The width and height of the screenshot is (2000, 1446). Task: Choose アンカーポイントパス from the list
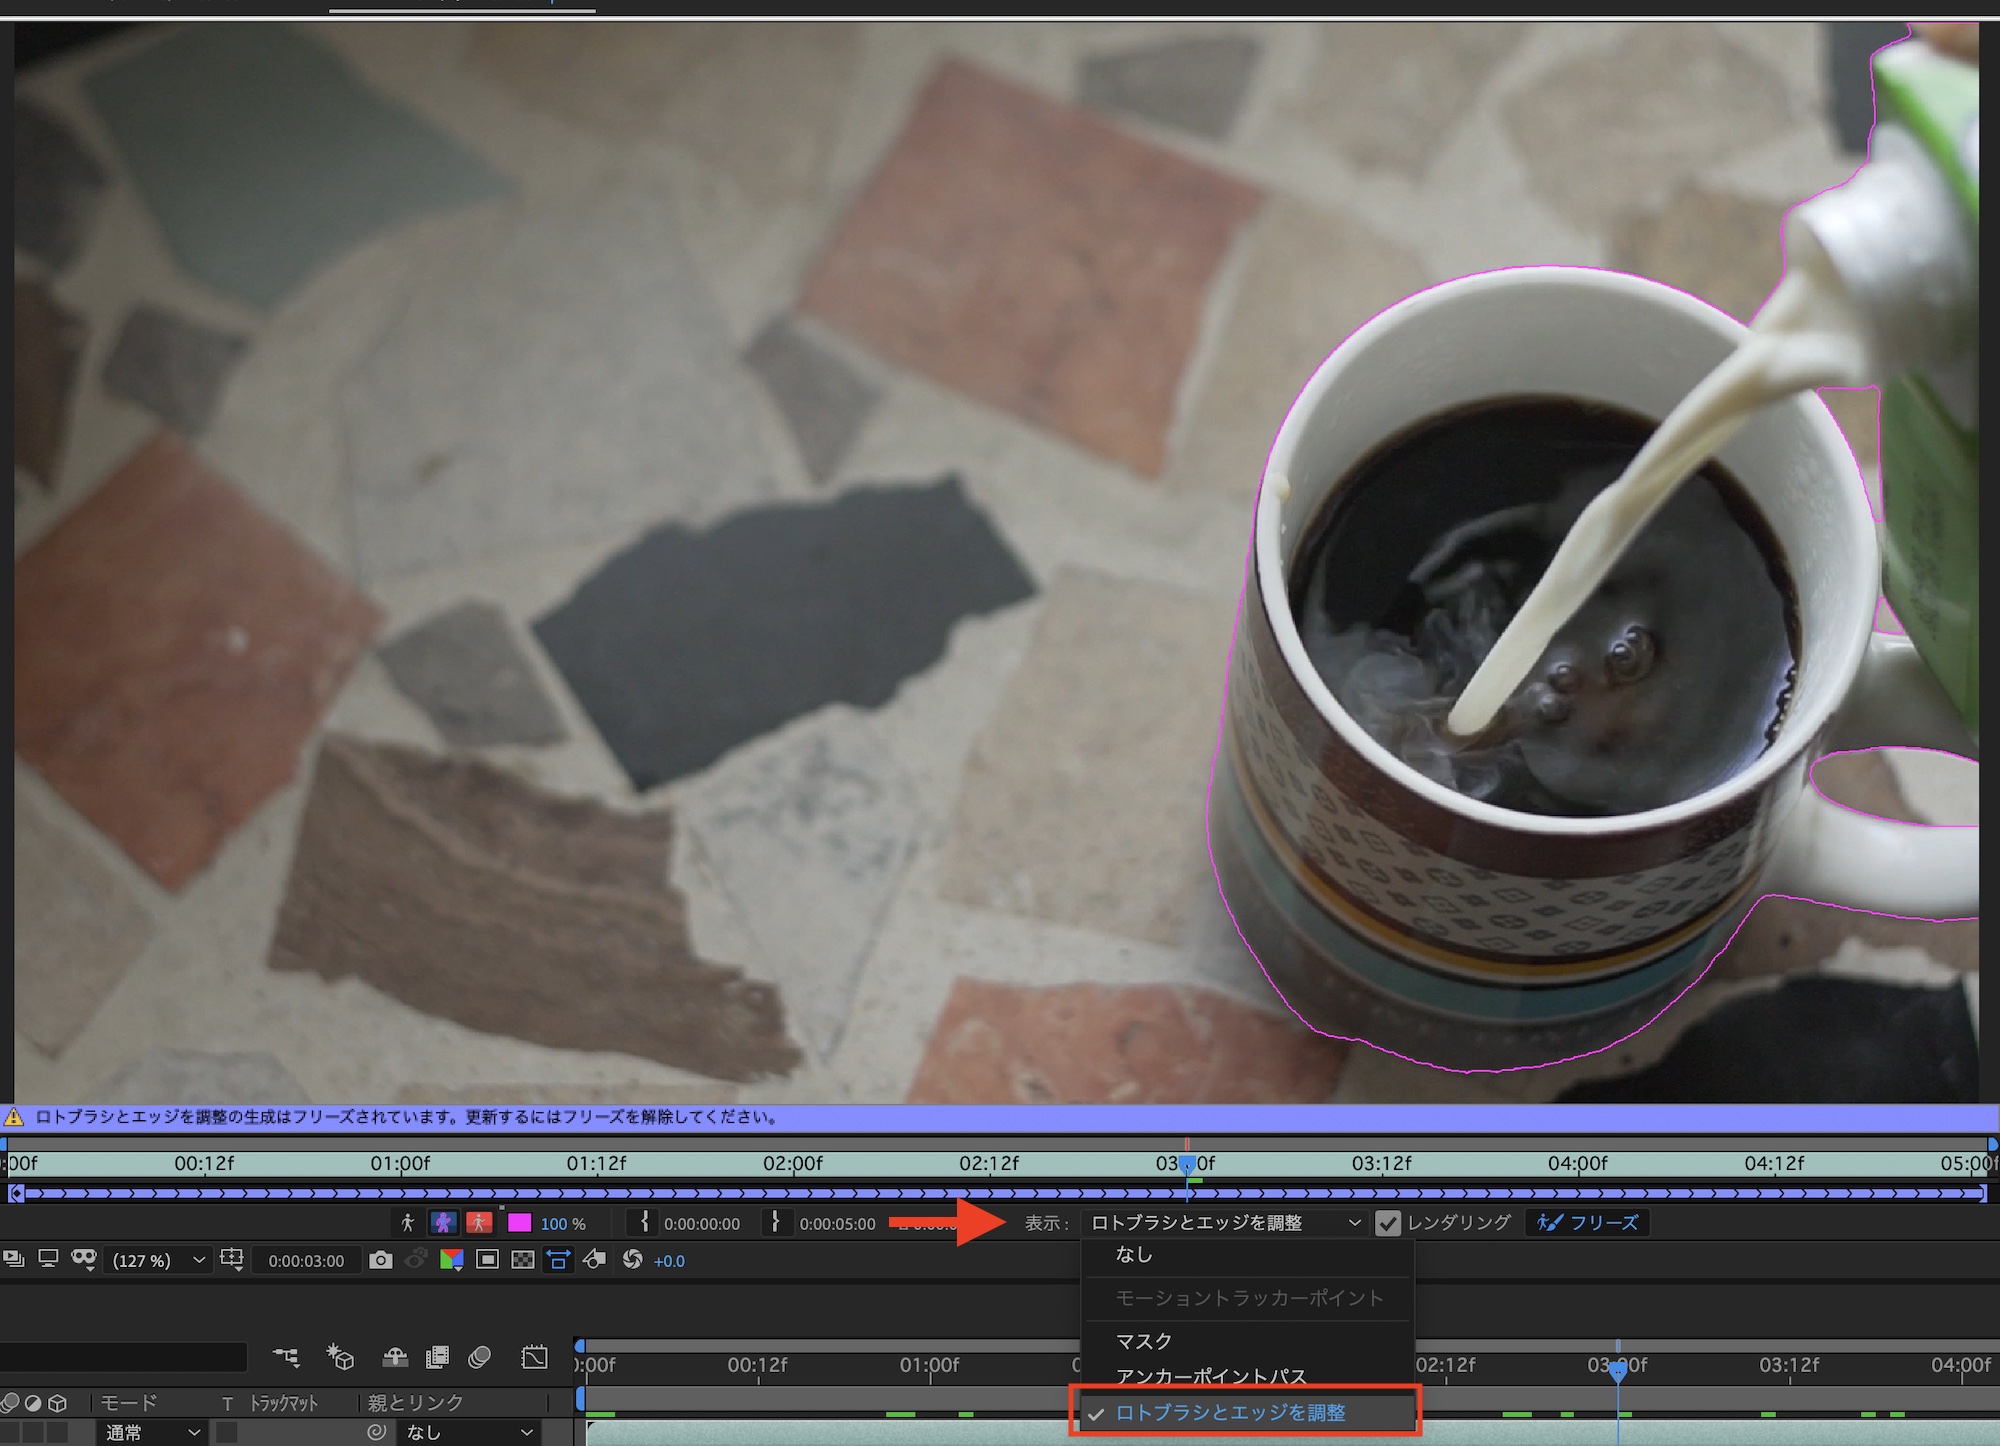(1211, 1376)
